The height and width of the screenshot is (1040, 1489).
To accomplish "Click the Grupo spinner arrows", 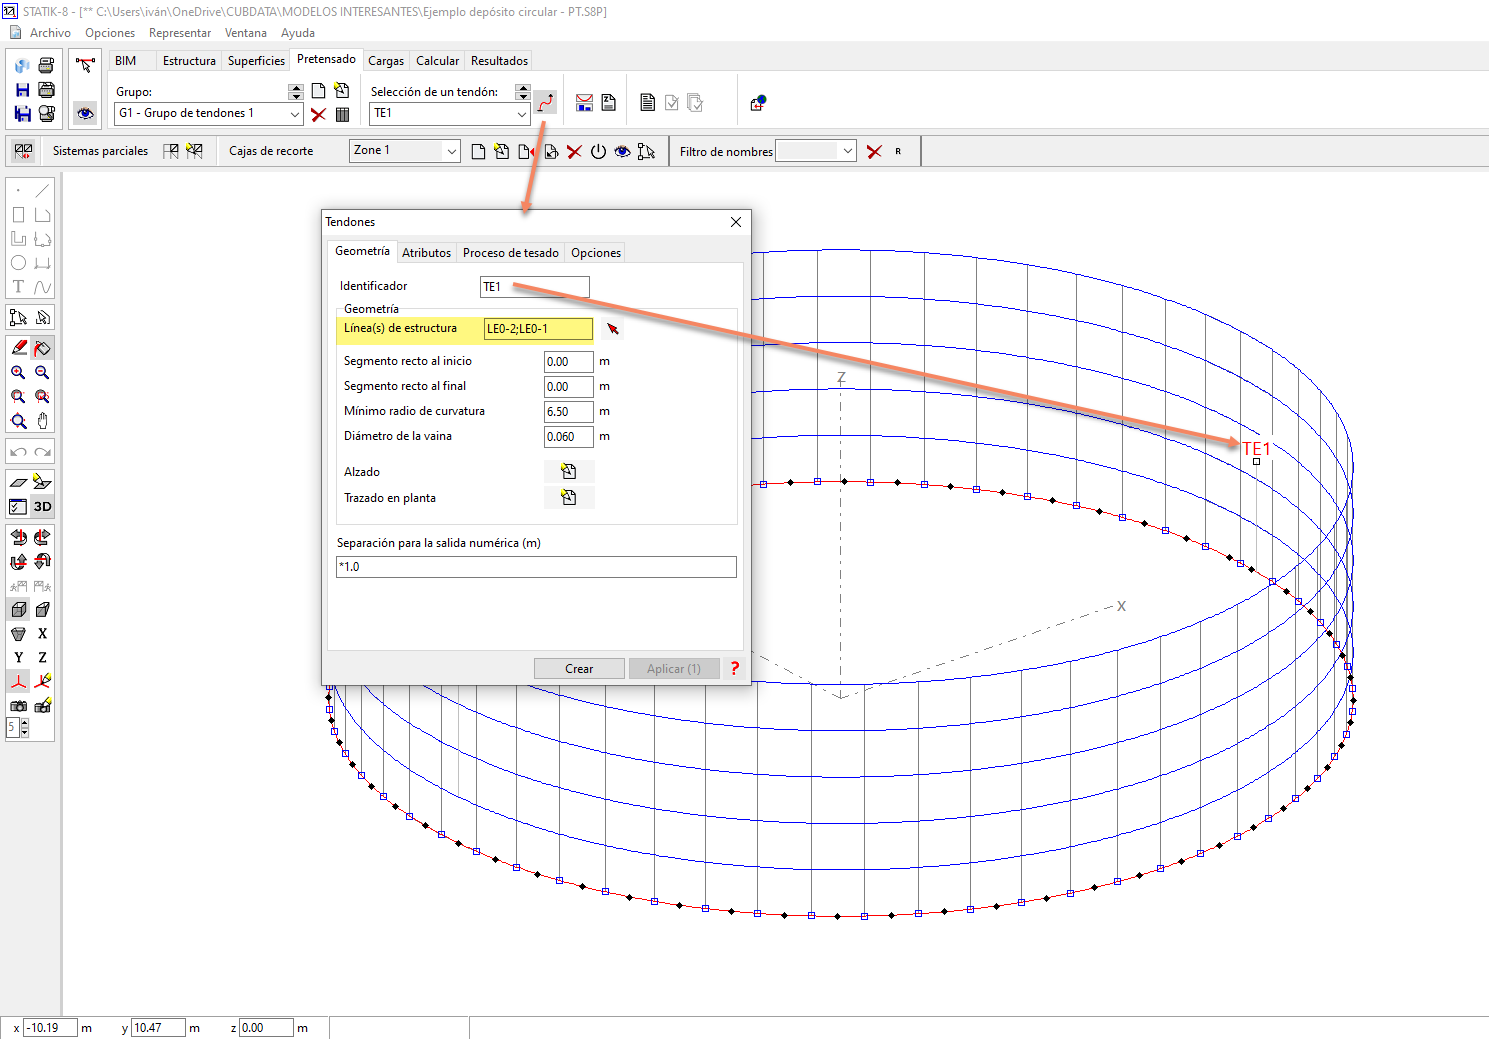I will coord(295,91).
